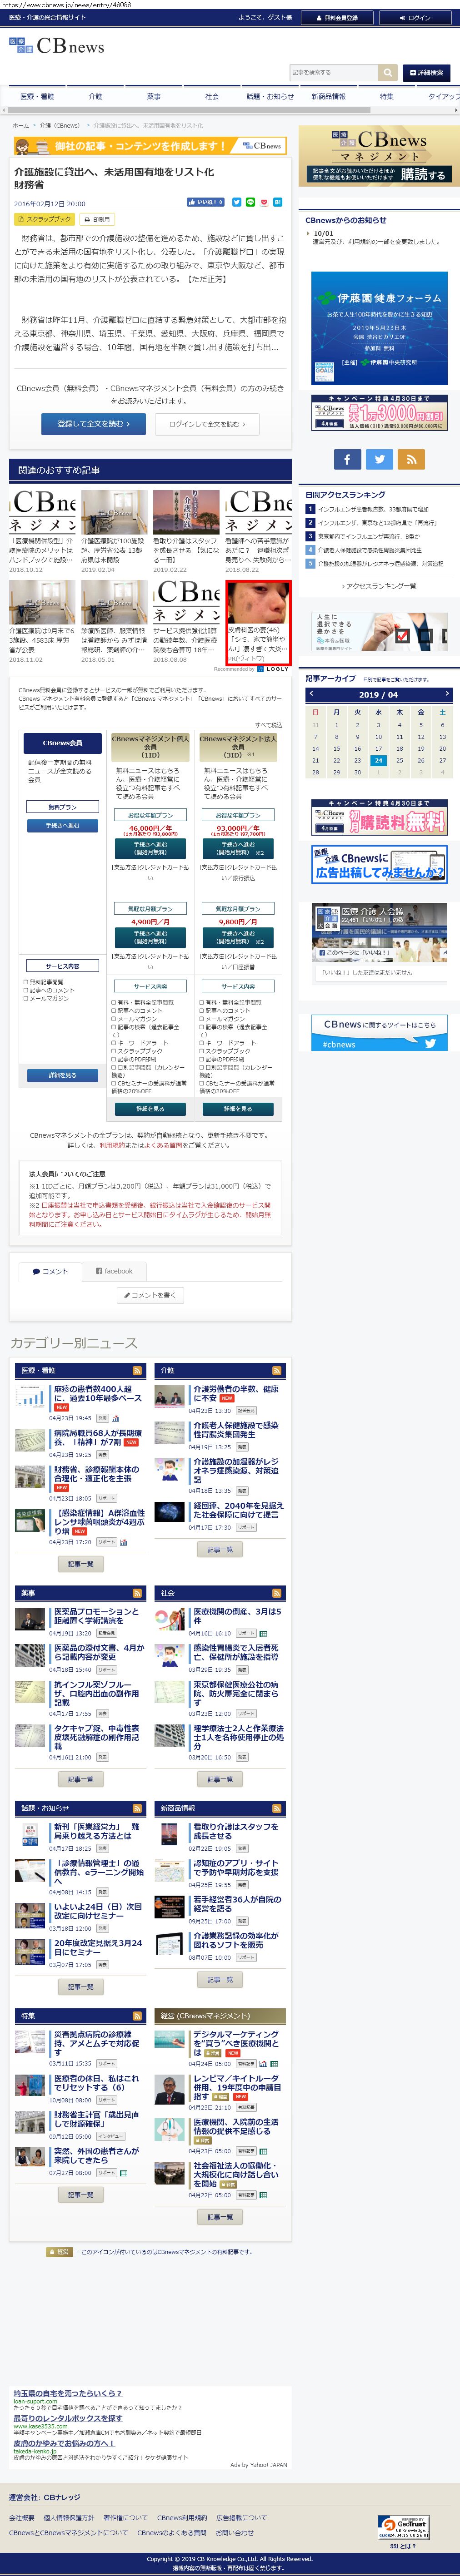The image size is (460, 2576).
Task: Open the 社会 navigation menu
Action: point(211,97)
